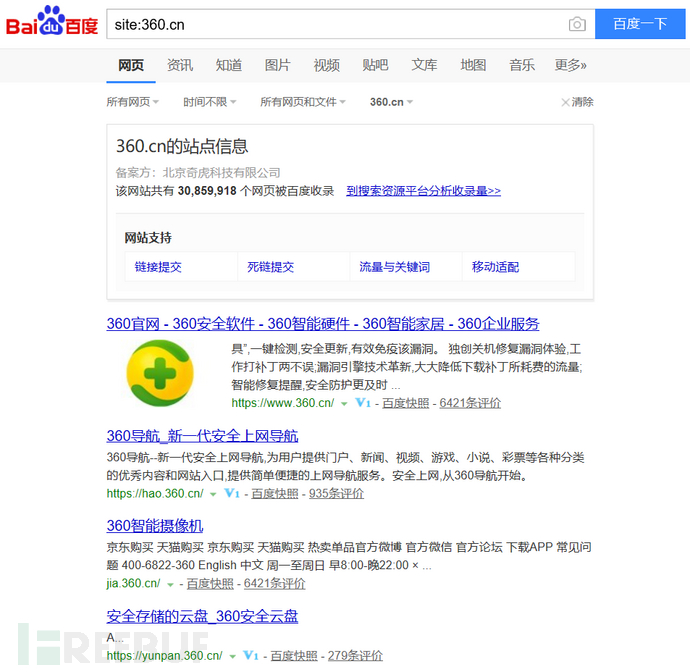Viewport: 690px width, 672px height.
Task: Click the 360.cn的站点信息 heading
Action: pyautogui.click(x=182, y=146)
